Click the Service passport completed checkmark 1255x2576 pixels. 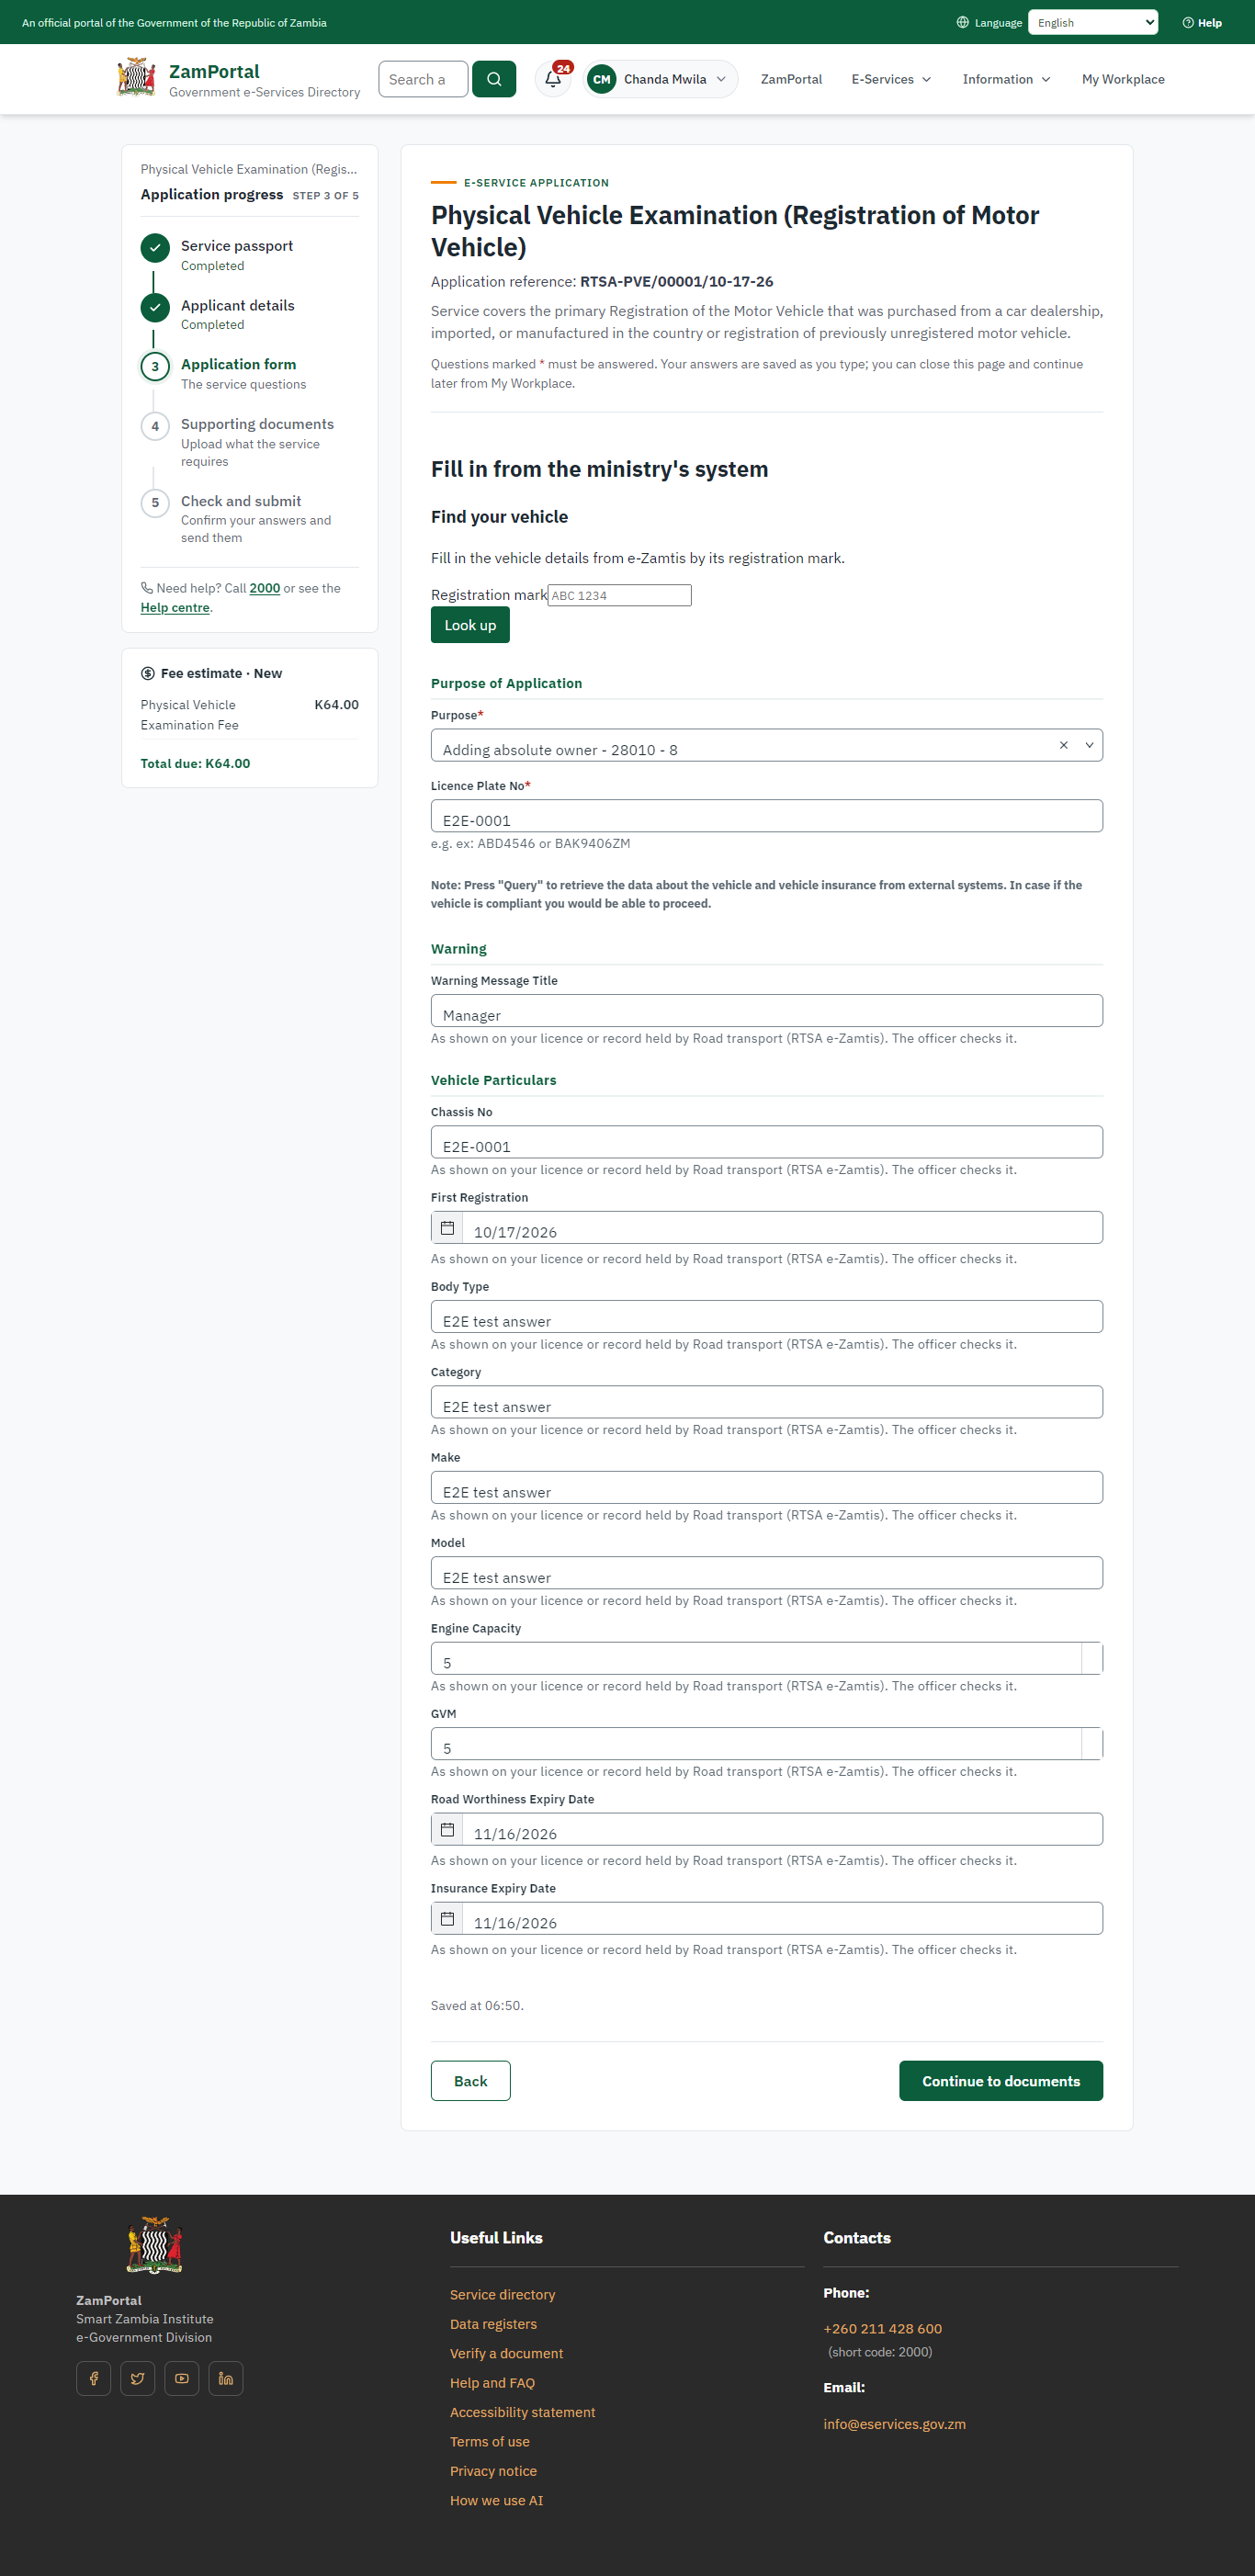click(x=155, y=248)
